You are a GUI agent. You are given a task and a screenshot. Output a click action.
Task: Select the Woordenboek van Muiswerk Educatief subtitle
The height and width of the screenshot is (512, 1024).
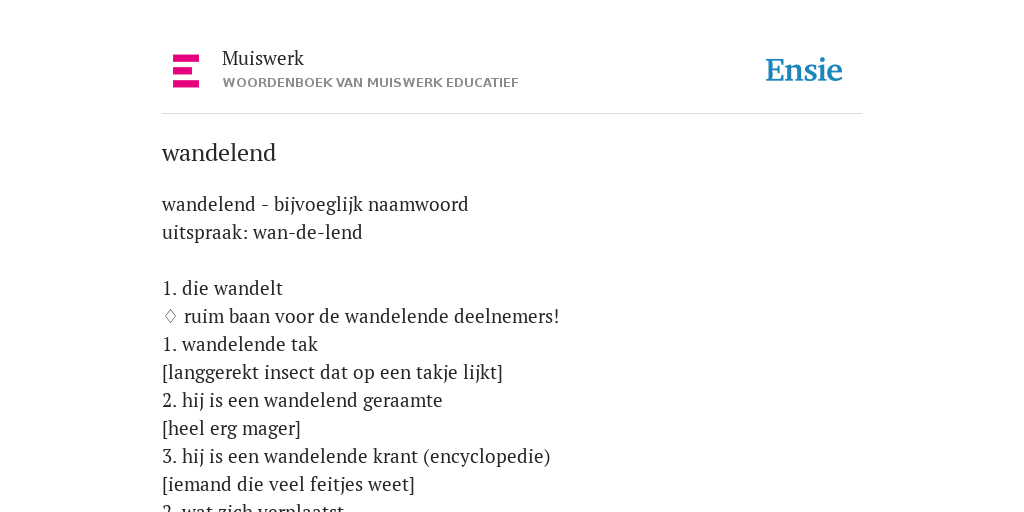tap(370, 83)
